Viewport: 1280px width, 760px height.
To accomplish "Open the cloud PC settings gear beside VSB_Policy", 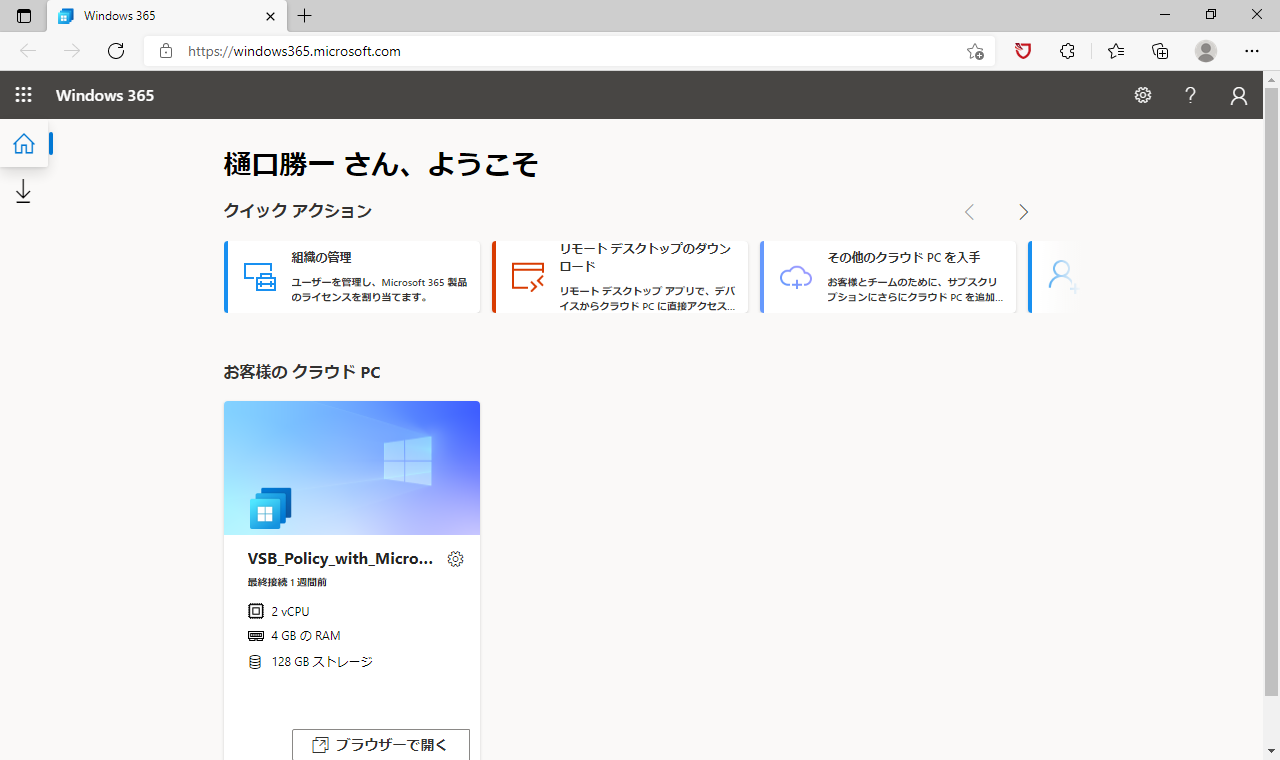I will (456, 559).
